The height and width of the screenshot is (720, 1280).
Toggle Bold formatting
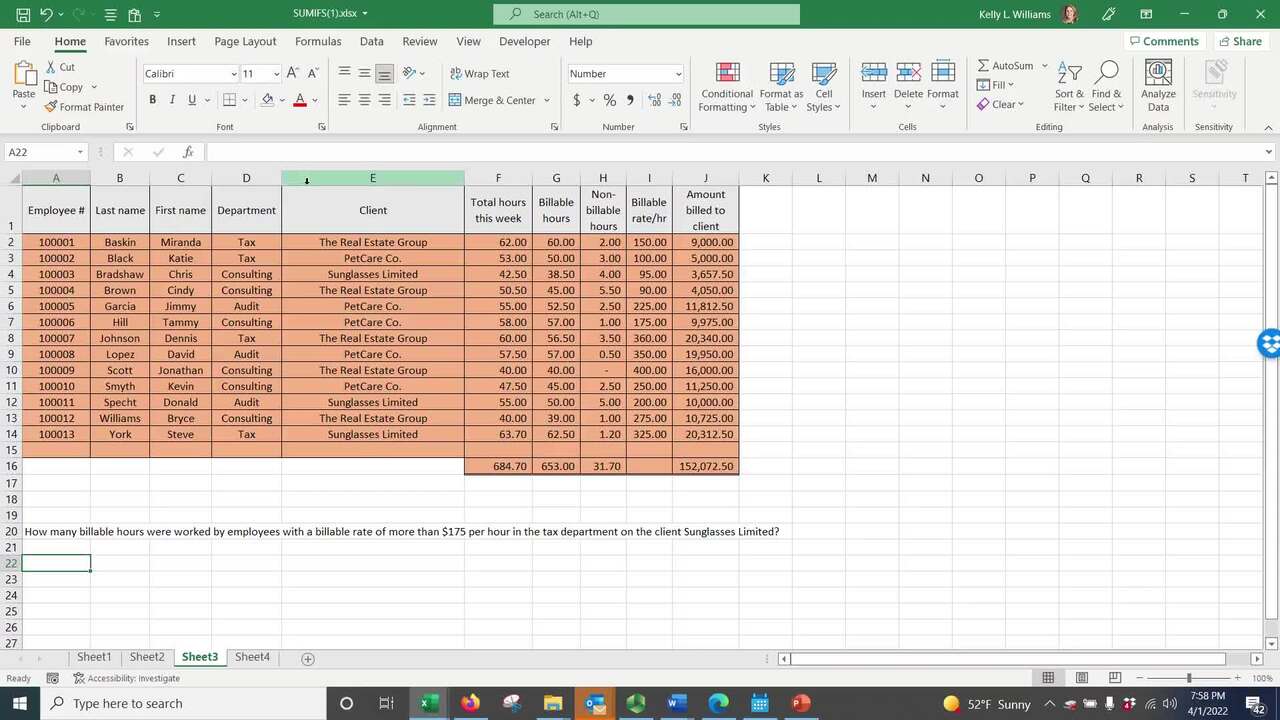pyautogui.click(x=152, y=100)
